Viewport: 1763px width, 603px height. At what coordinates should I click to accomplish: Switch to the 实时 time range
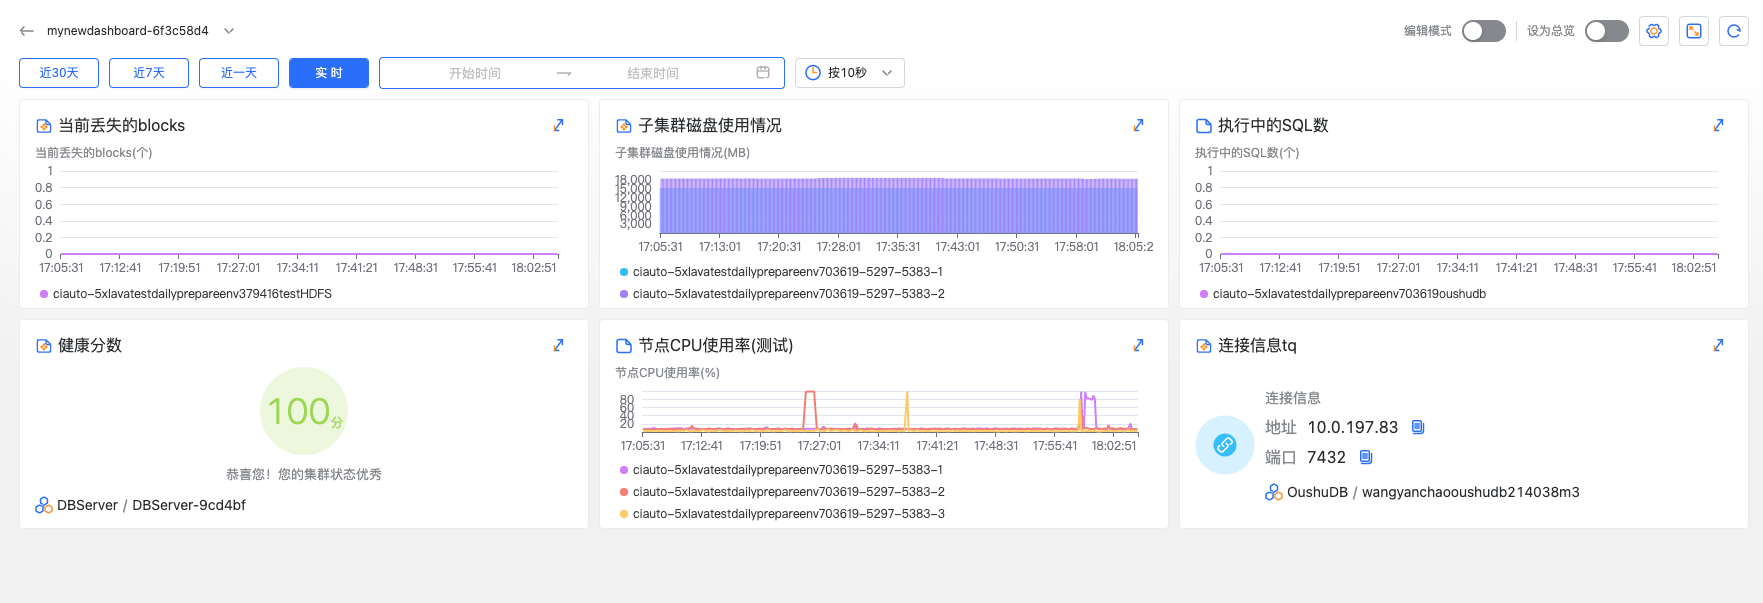pyautogui.click(x=328, y=73)
